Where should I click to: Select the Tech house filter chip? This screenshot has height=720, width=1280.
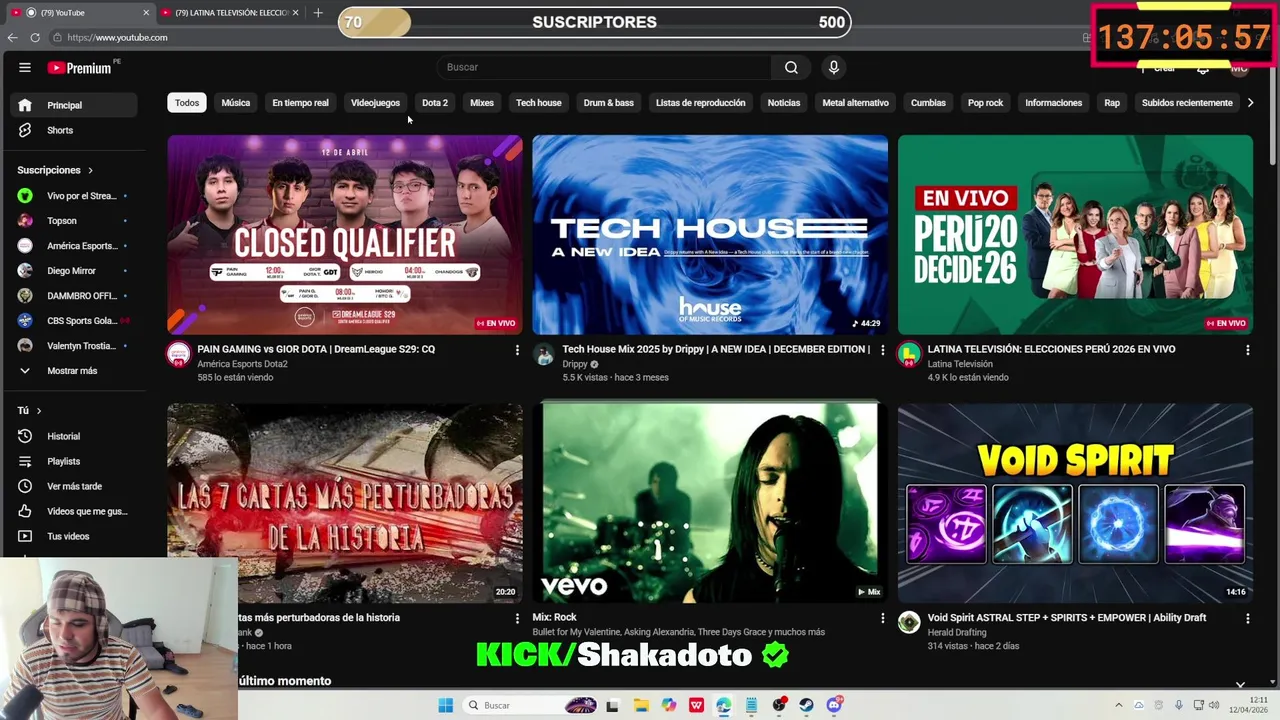(x=538, y=103)
